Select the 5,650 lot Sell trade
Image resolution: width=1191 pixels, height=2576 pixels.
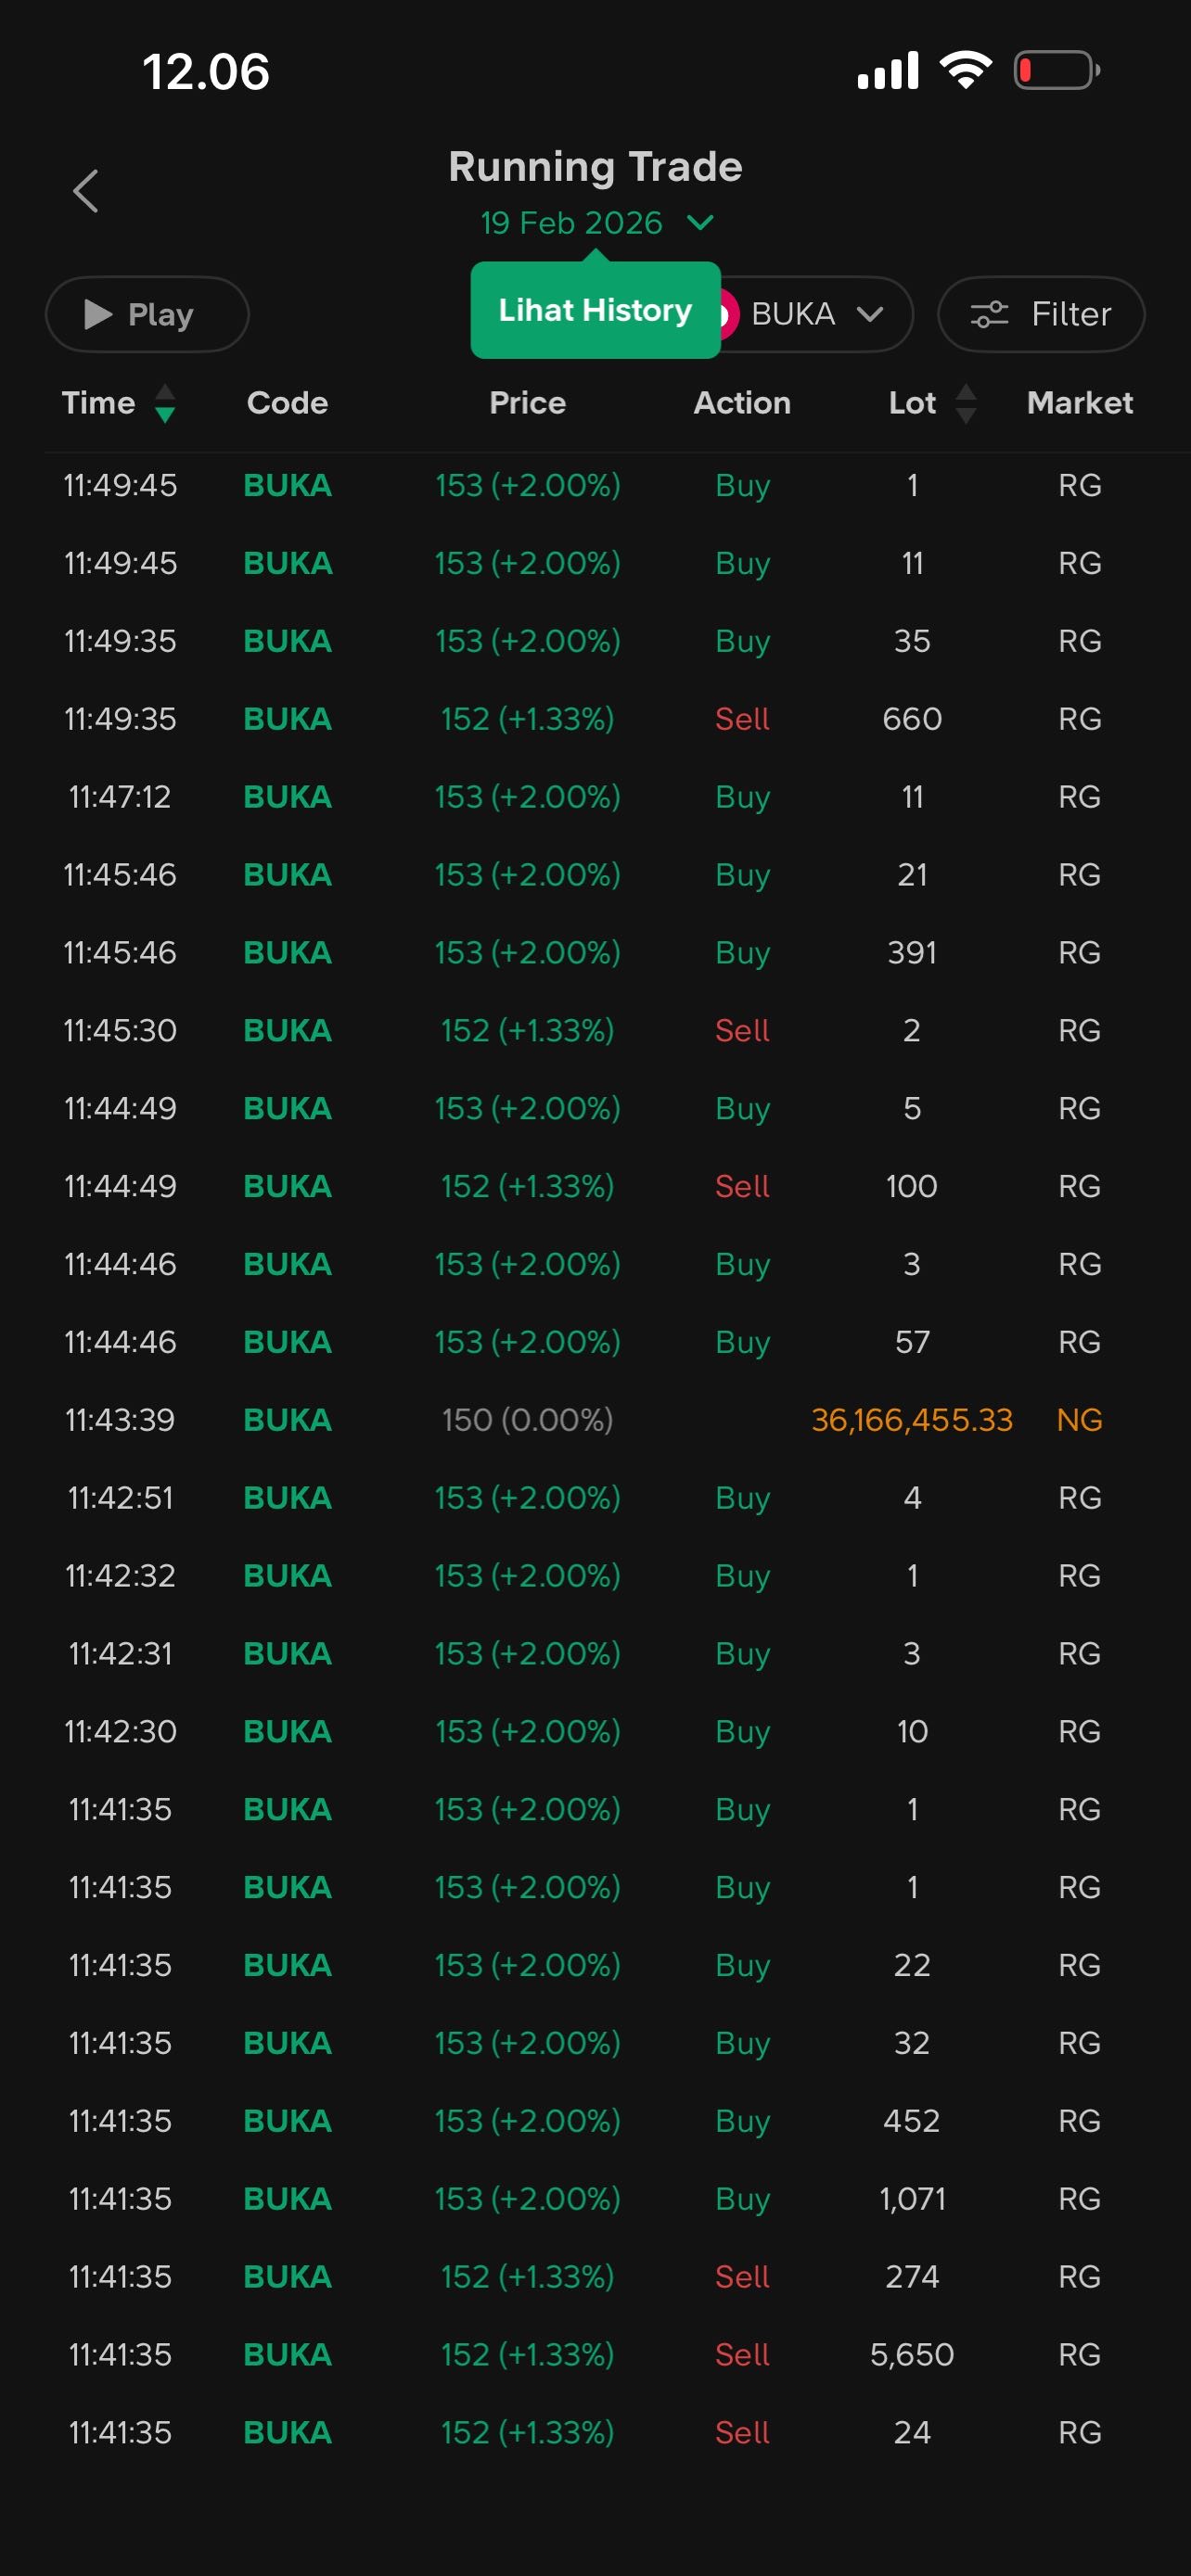[x=595, y=2355]
